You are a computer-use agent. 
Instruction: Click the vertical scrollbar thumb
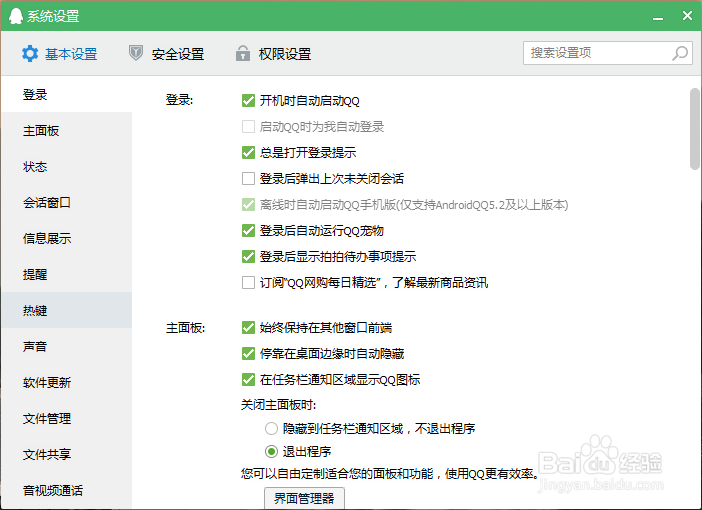[694, 129]
